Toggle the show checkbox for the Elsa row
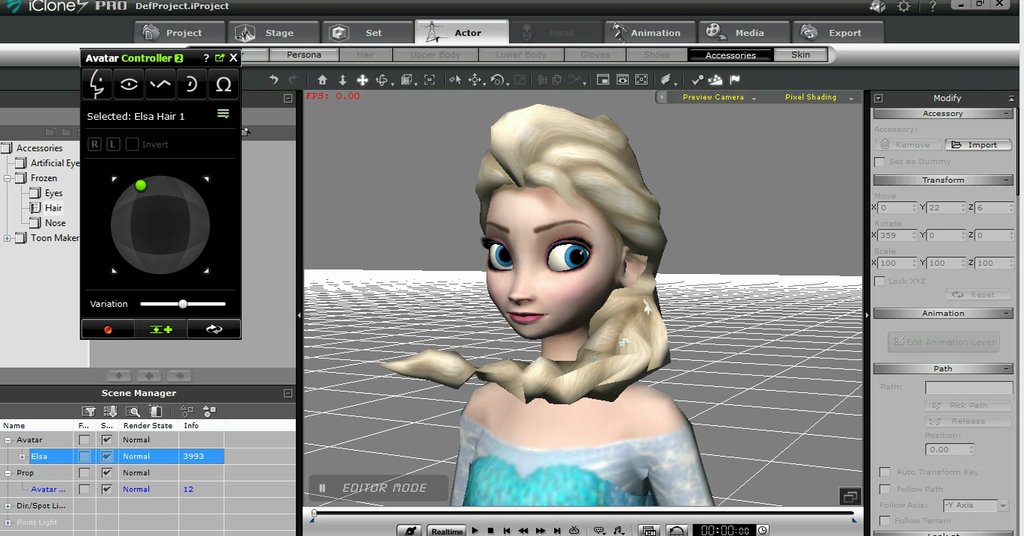This screenshot has width=1024, height=536. (x=107, y=456)
